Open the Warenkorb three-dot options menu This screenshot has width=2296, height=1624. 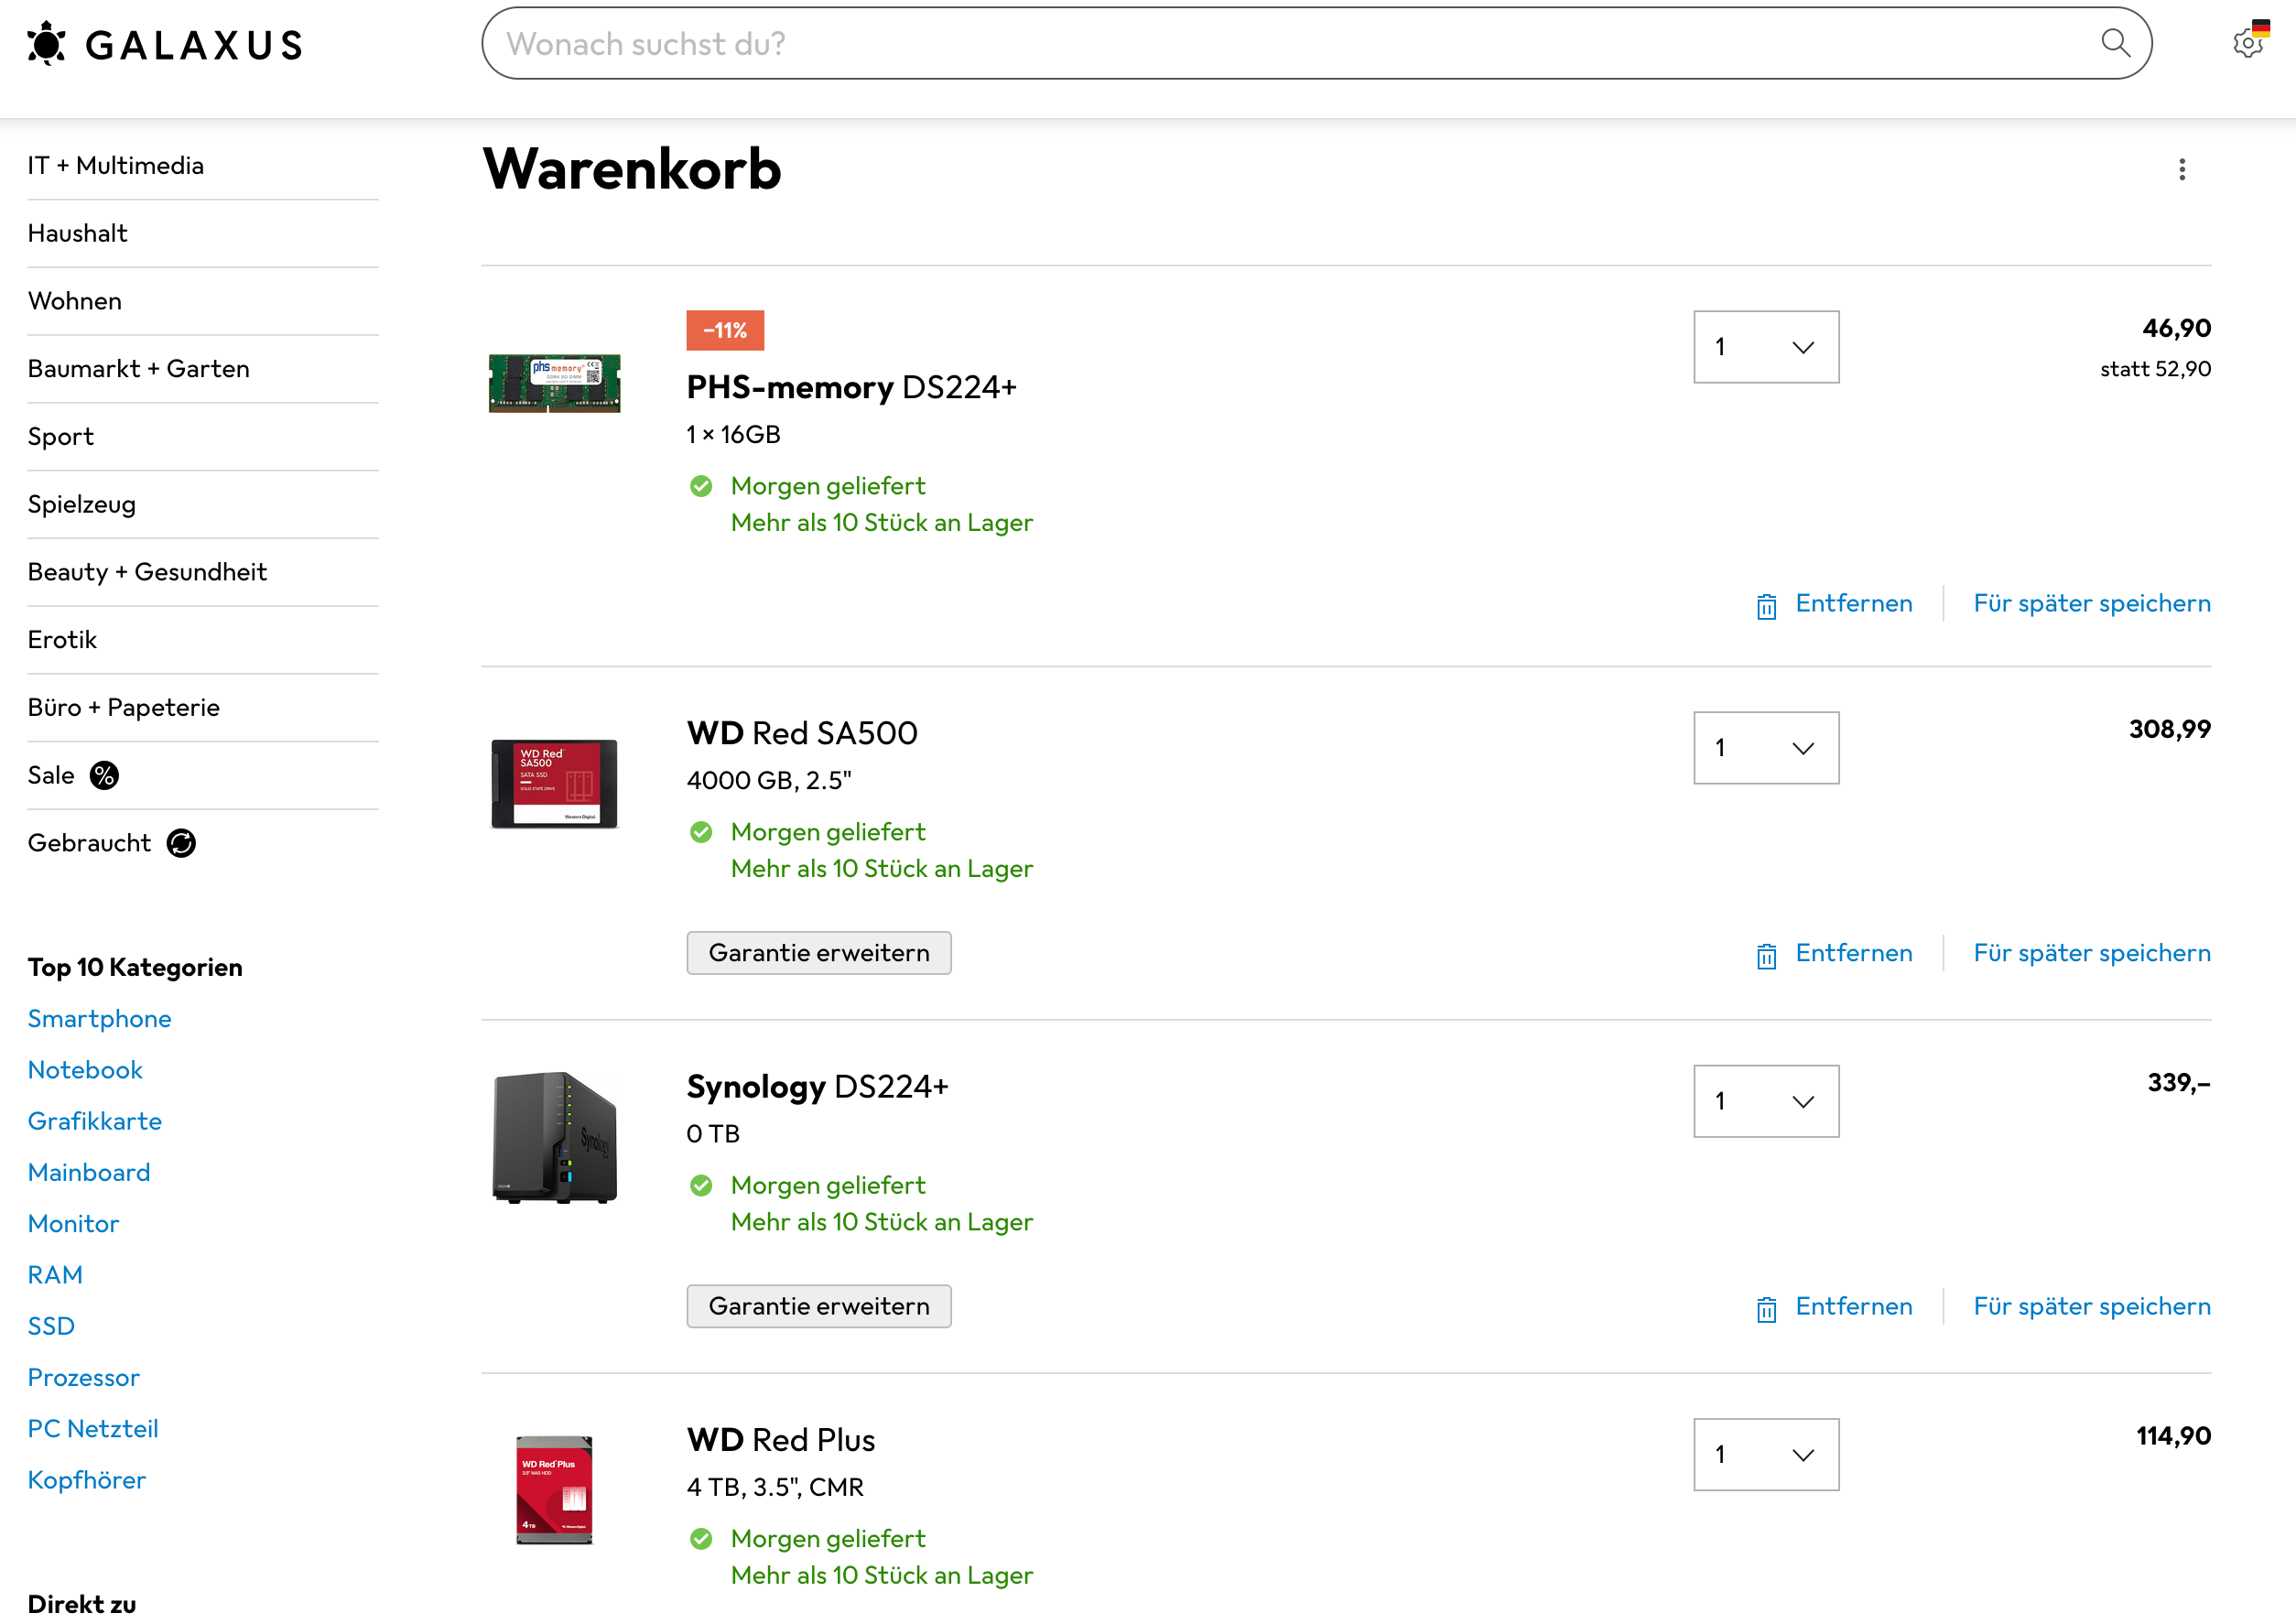[2182, 170]
